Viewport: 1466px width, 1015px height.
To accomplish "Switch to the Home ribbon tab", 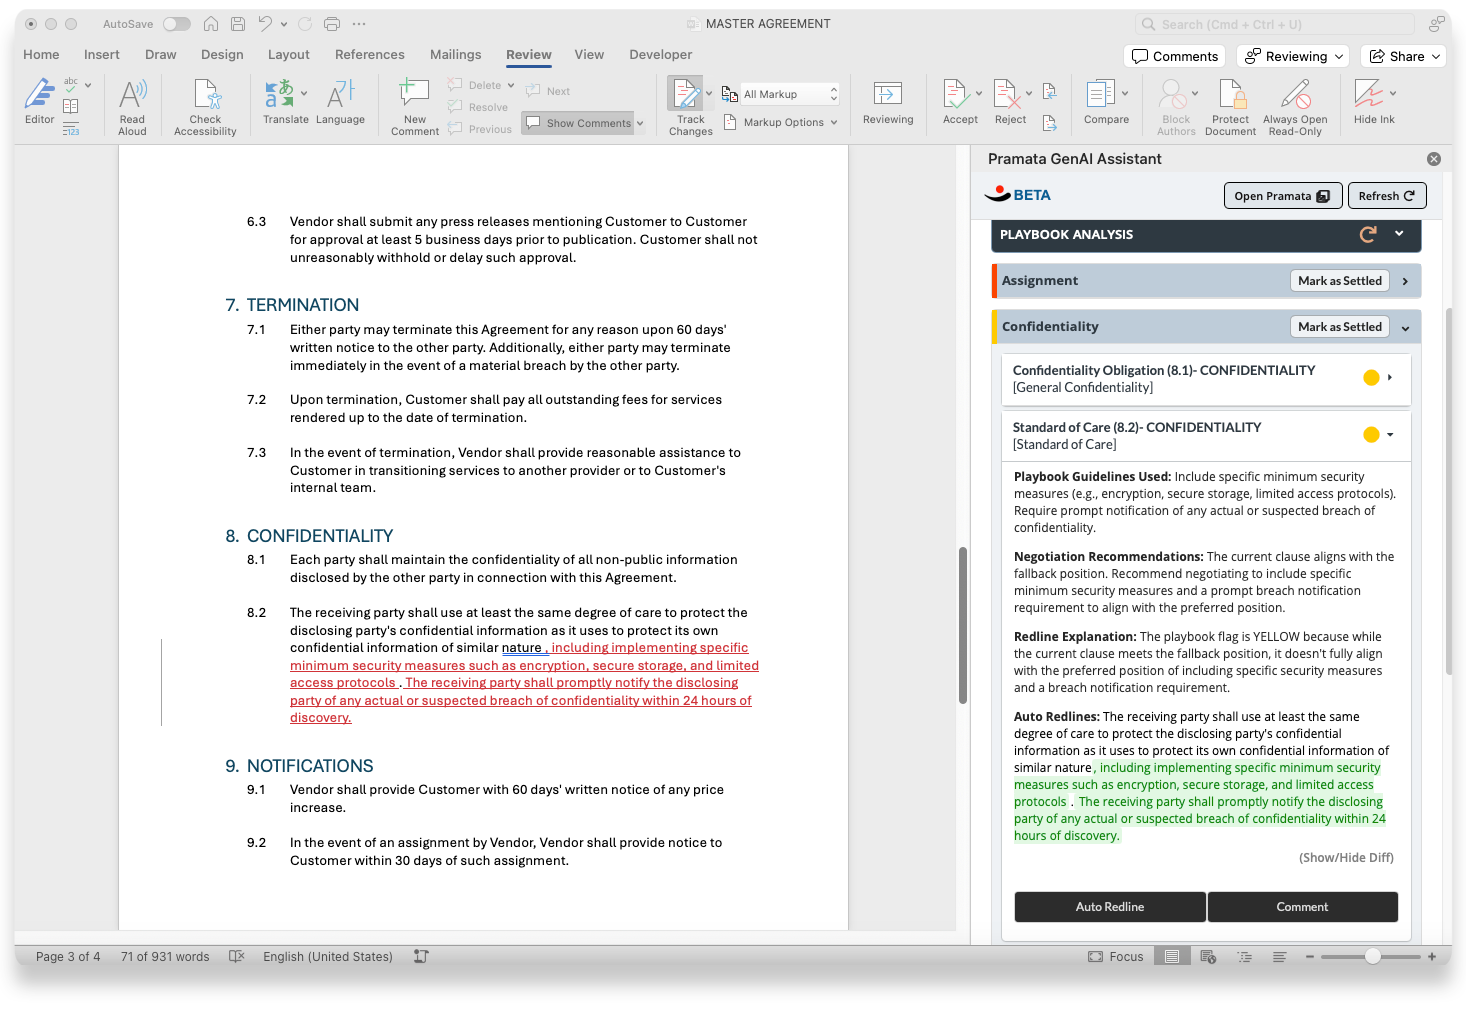I will point(41,55).
